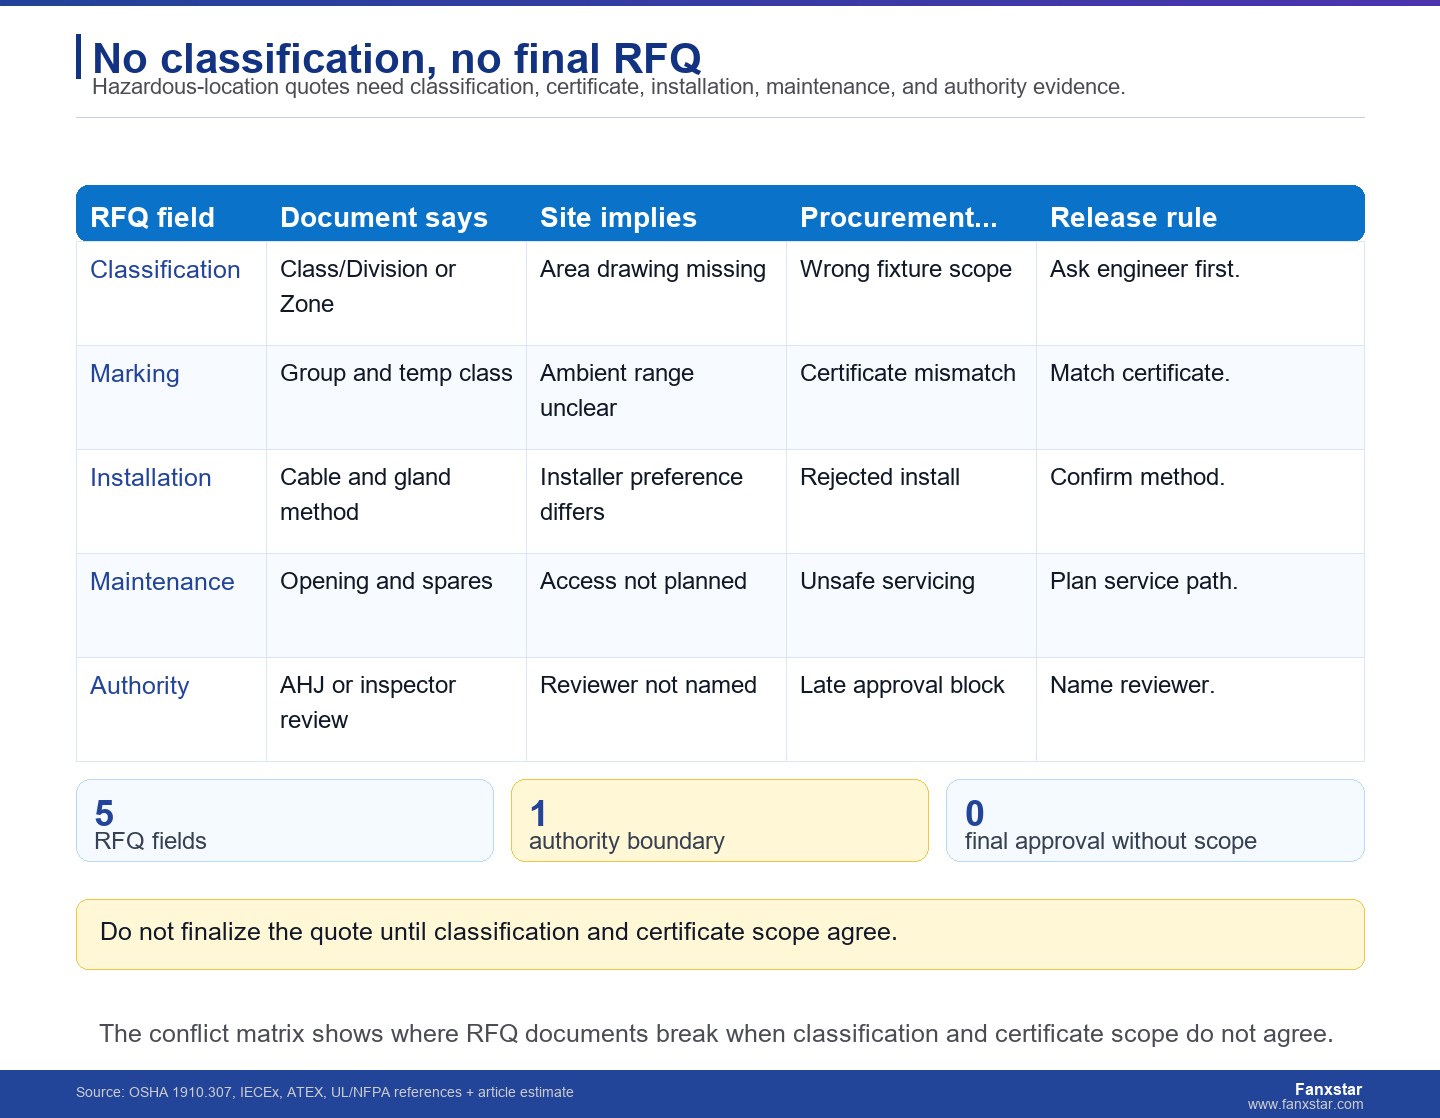Click the '0 final approval without scope' card
This screenshot has width=1440, height=1118.
[1155, 821]
